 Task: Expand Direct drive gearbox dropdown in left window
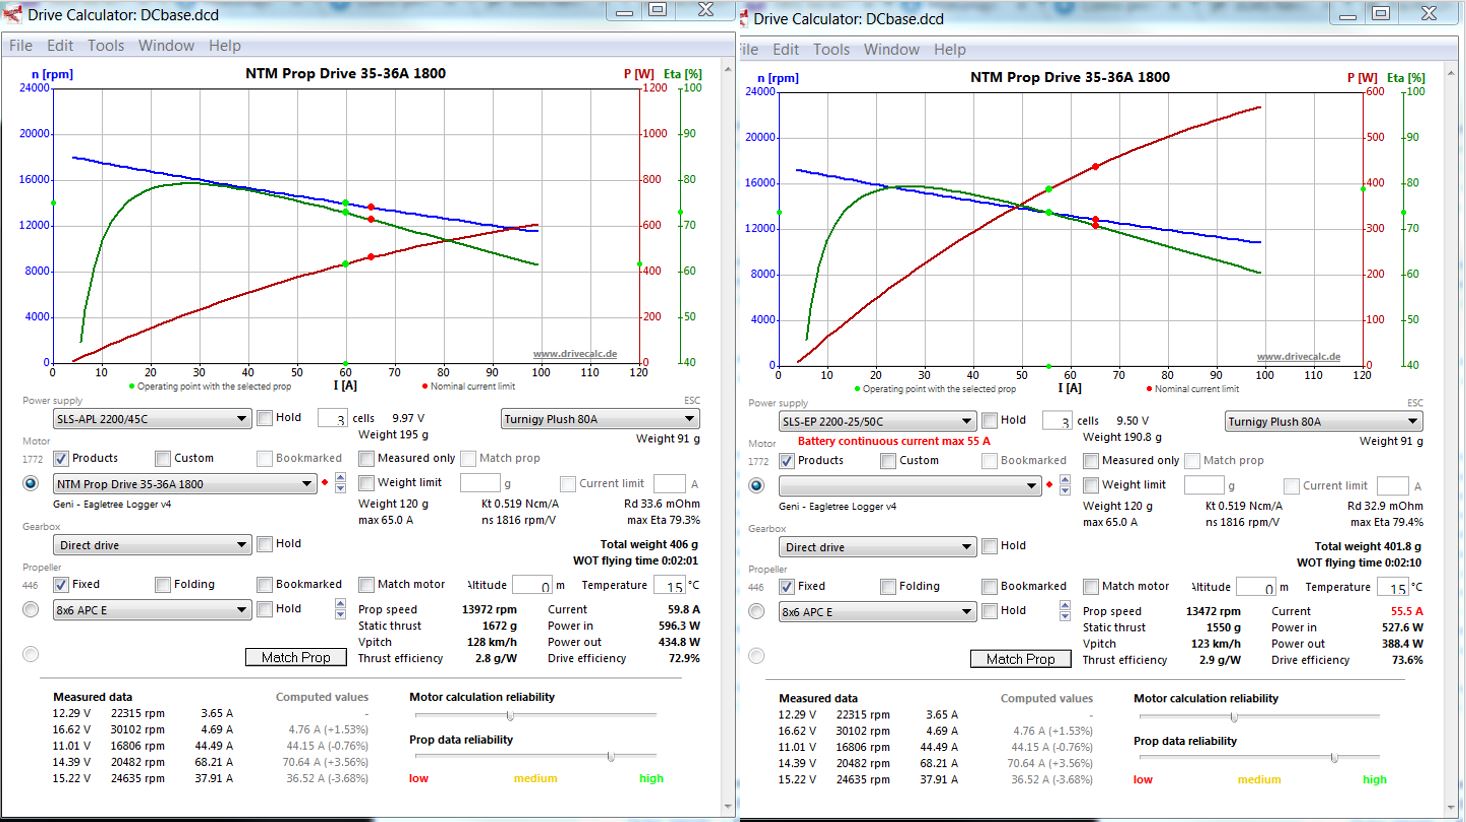[x=152, y=545]
